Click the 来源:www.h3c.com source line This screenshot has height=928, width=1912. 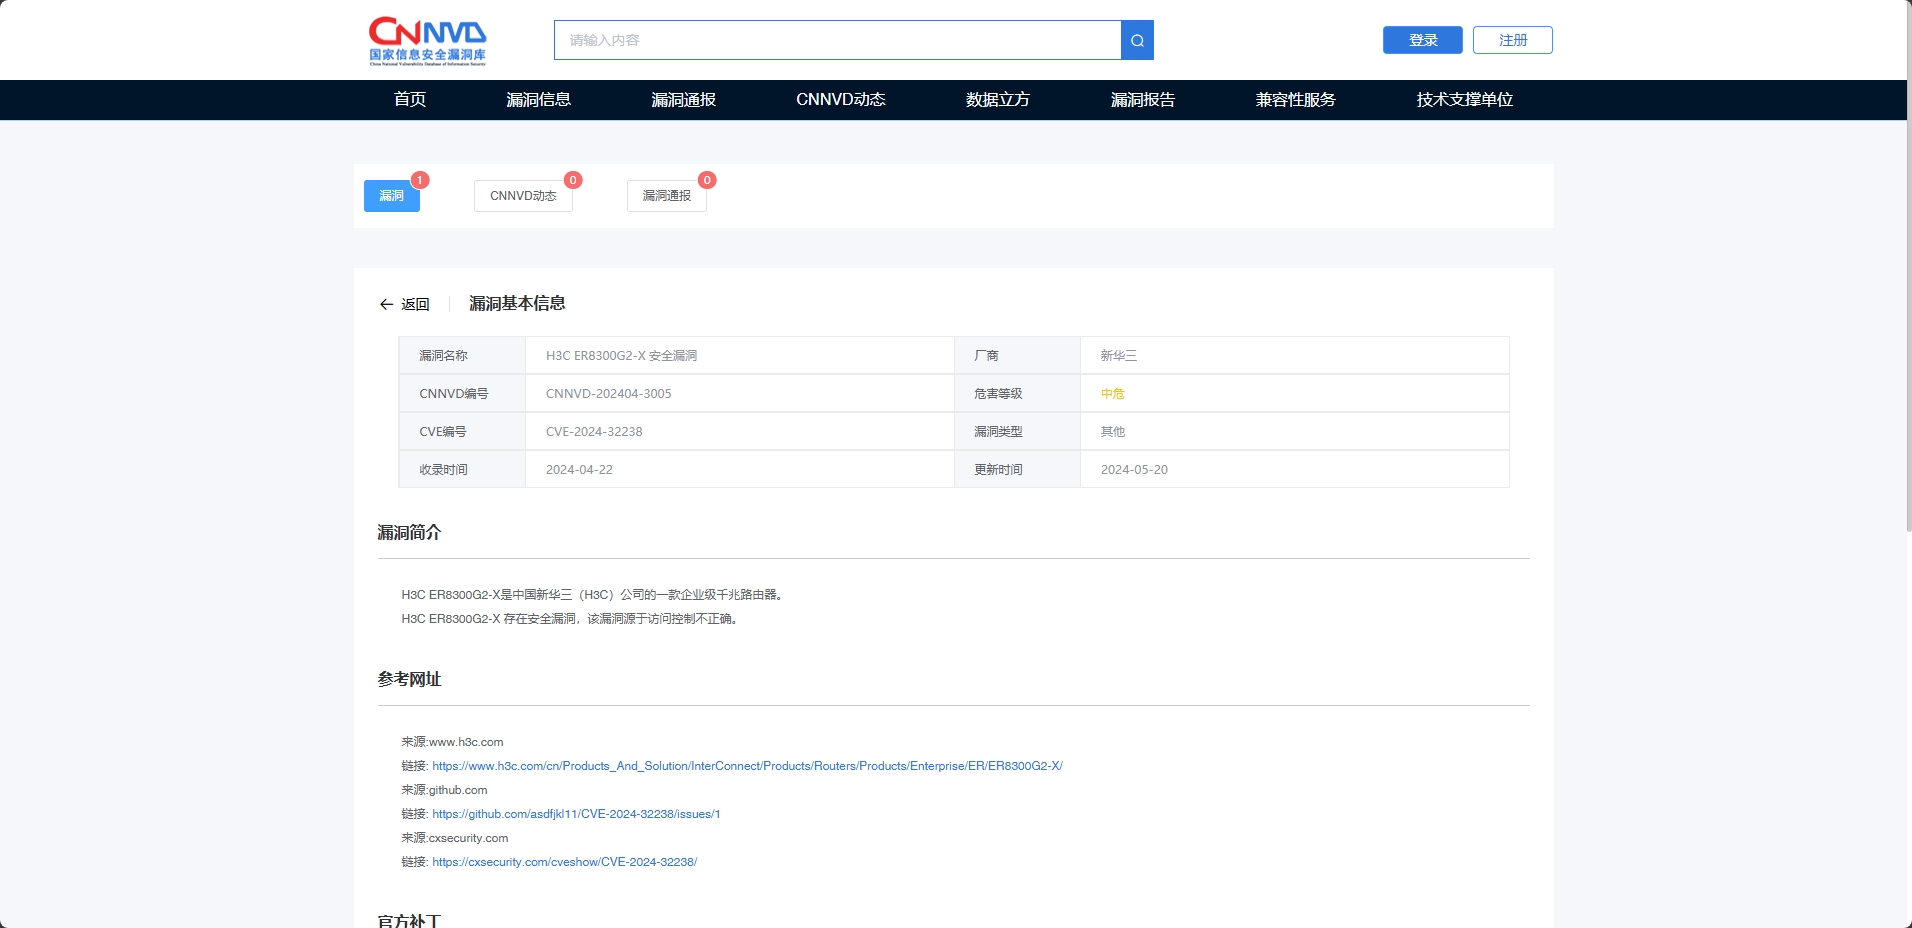pyautogui.click(x=452, y=742)
